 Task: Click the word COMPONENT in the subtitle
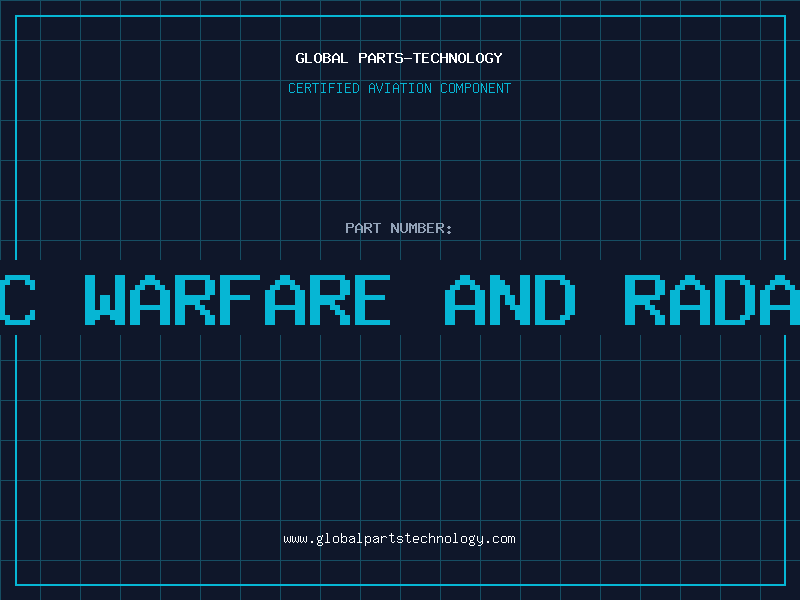point(475,88)
